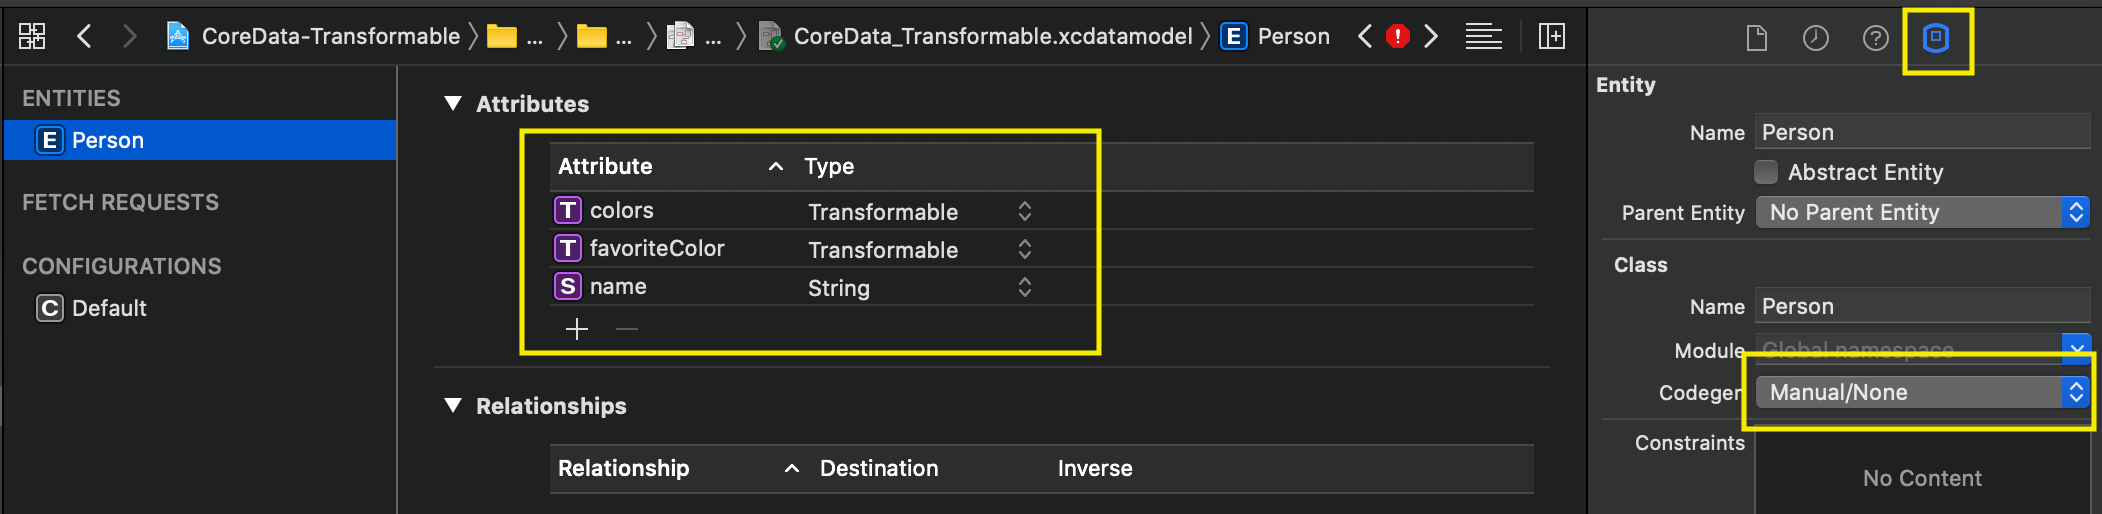2102x514 pixels.
Task: Click the red error indicator icon
Action: [x=1397, y=37]
